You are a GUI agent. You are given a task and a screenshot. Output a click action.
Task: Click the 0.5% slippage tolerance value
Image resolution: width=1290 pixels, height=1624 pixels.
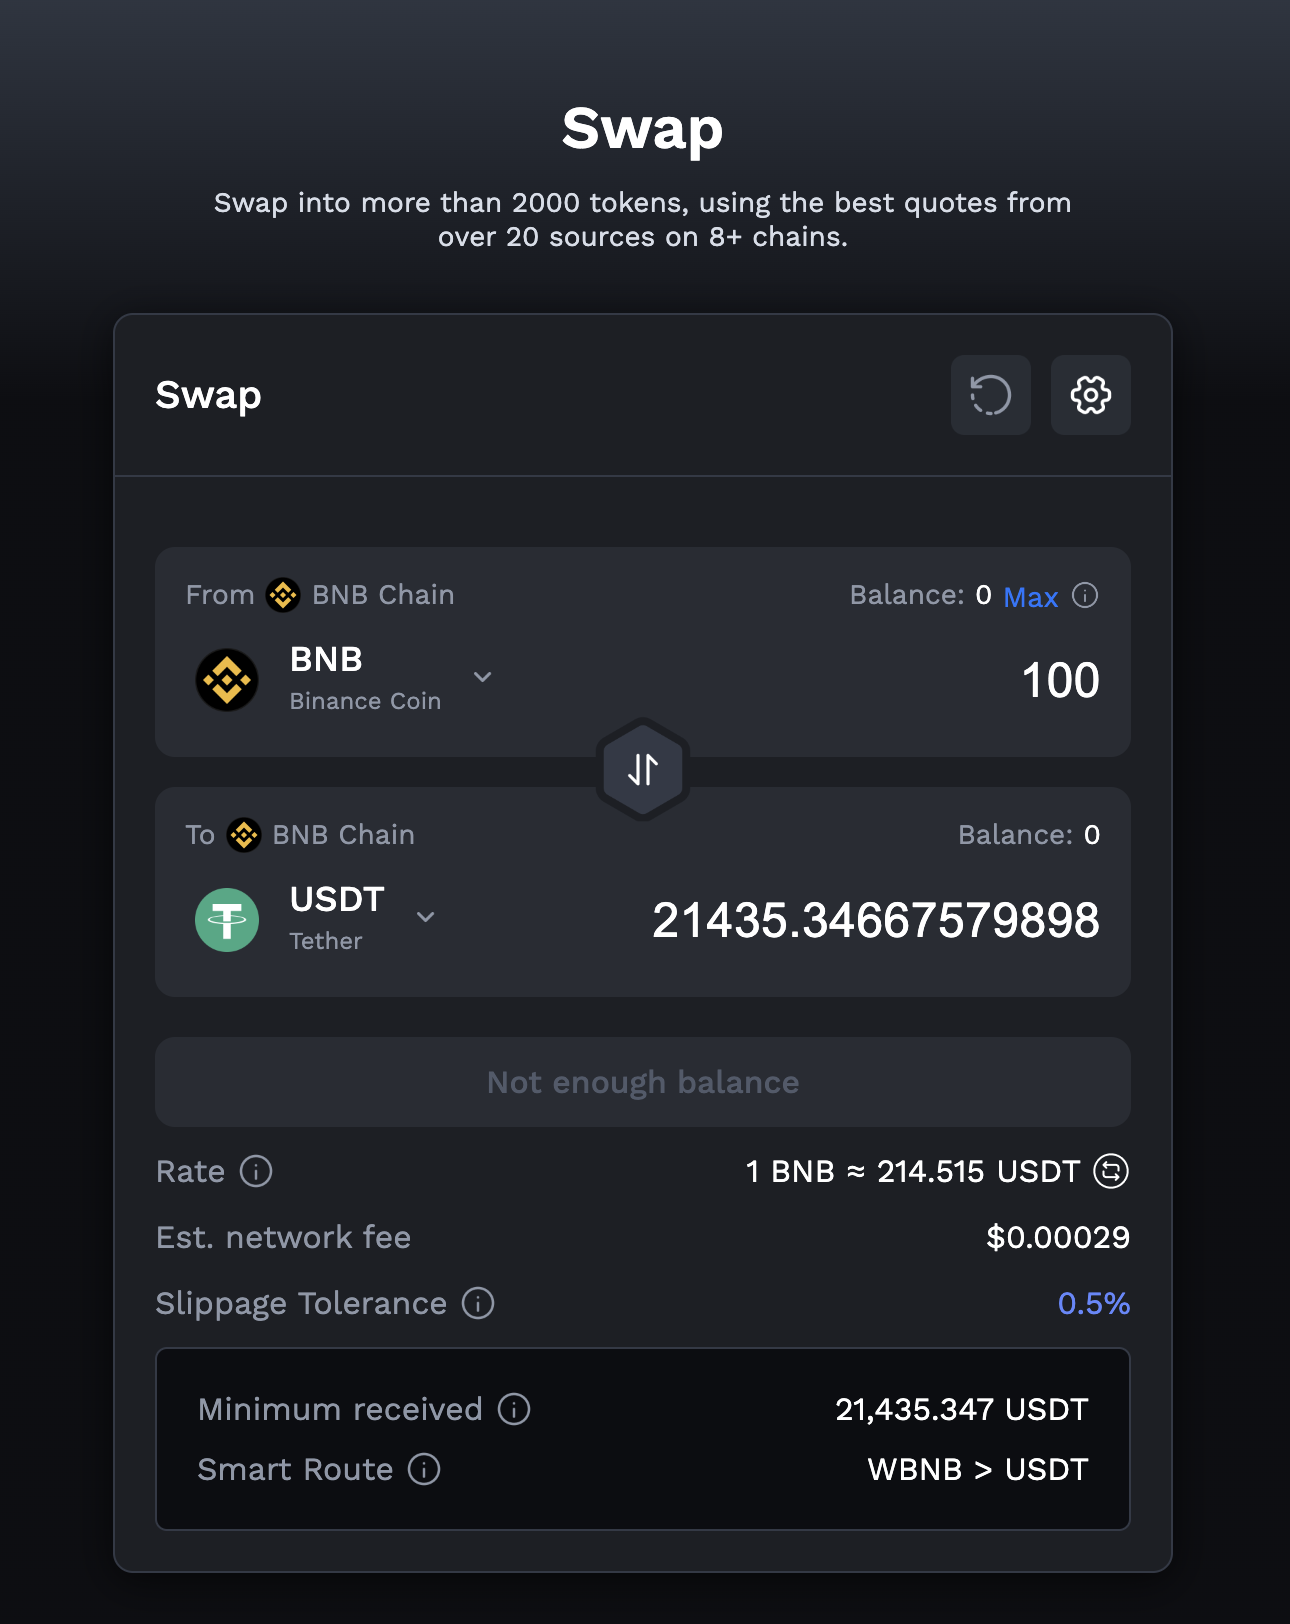(x=1093, y=1303)
